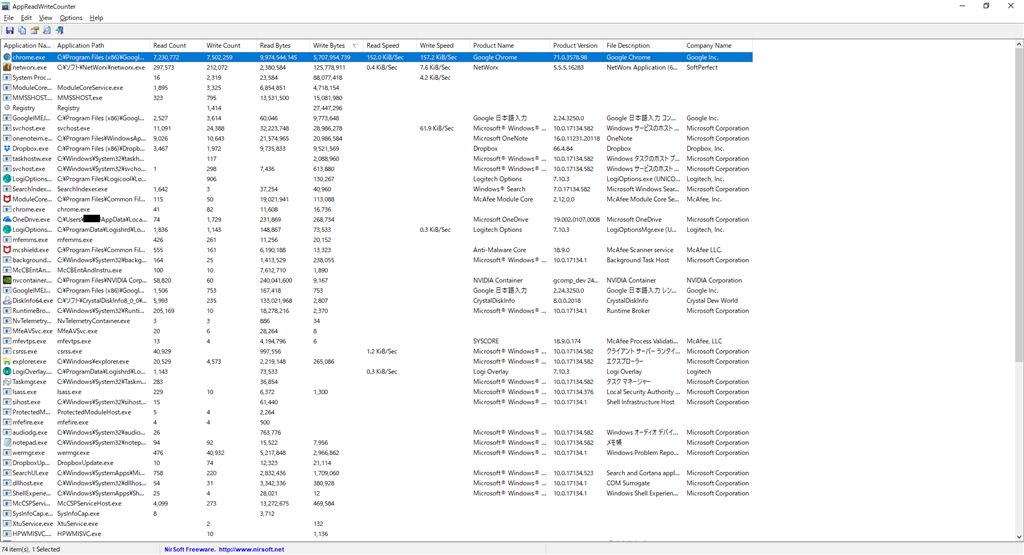Click the LogiOptions.exe (UNICODE) row icon

[7, 179]
